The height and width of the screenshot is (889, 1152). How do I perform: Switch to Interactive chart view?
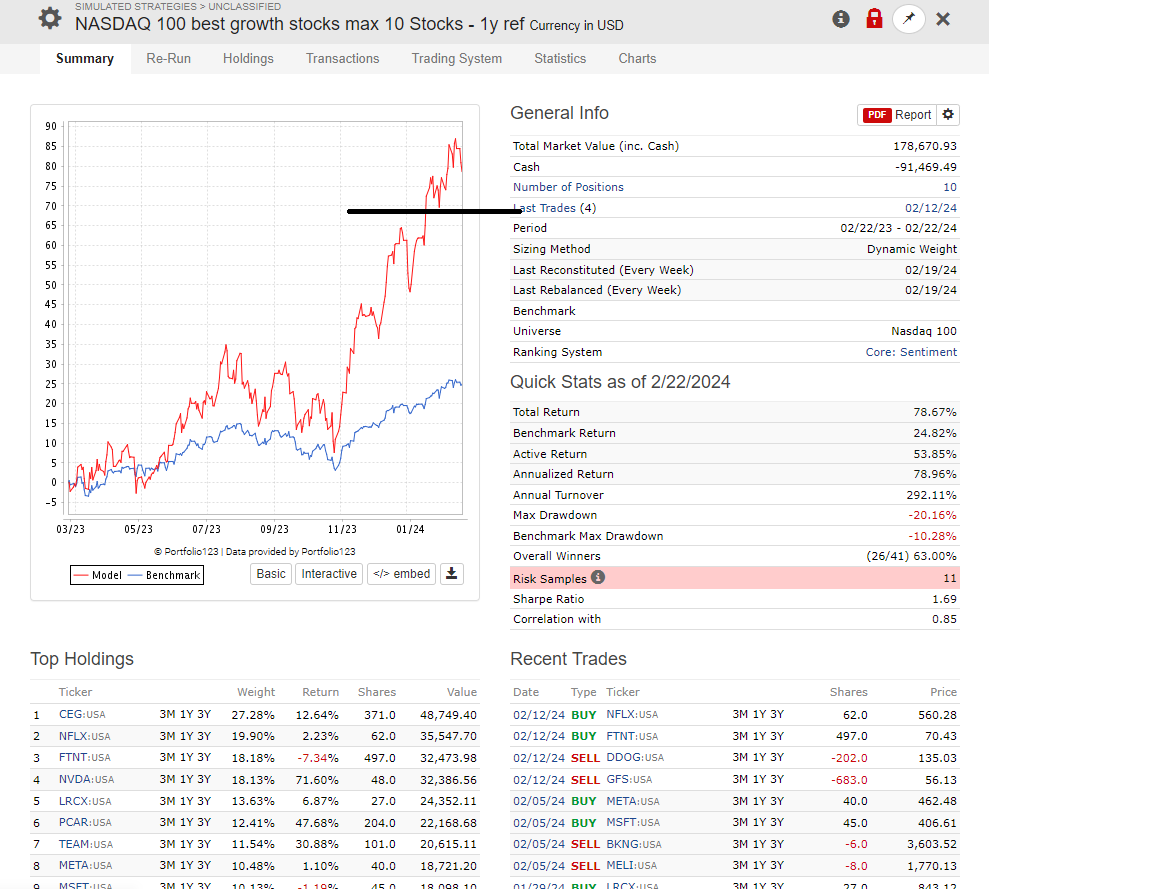click(329, 574)
